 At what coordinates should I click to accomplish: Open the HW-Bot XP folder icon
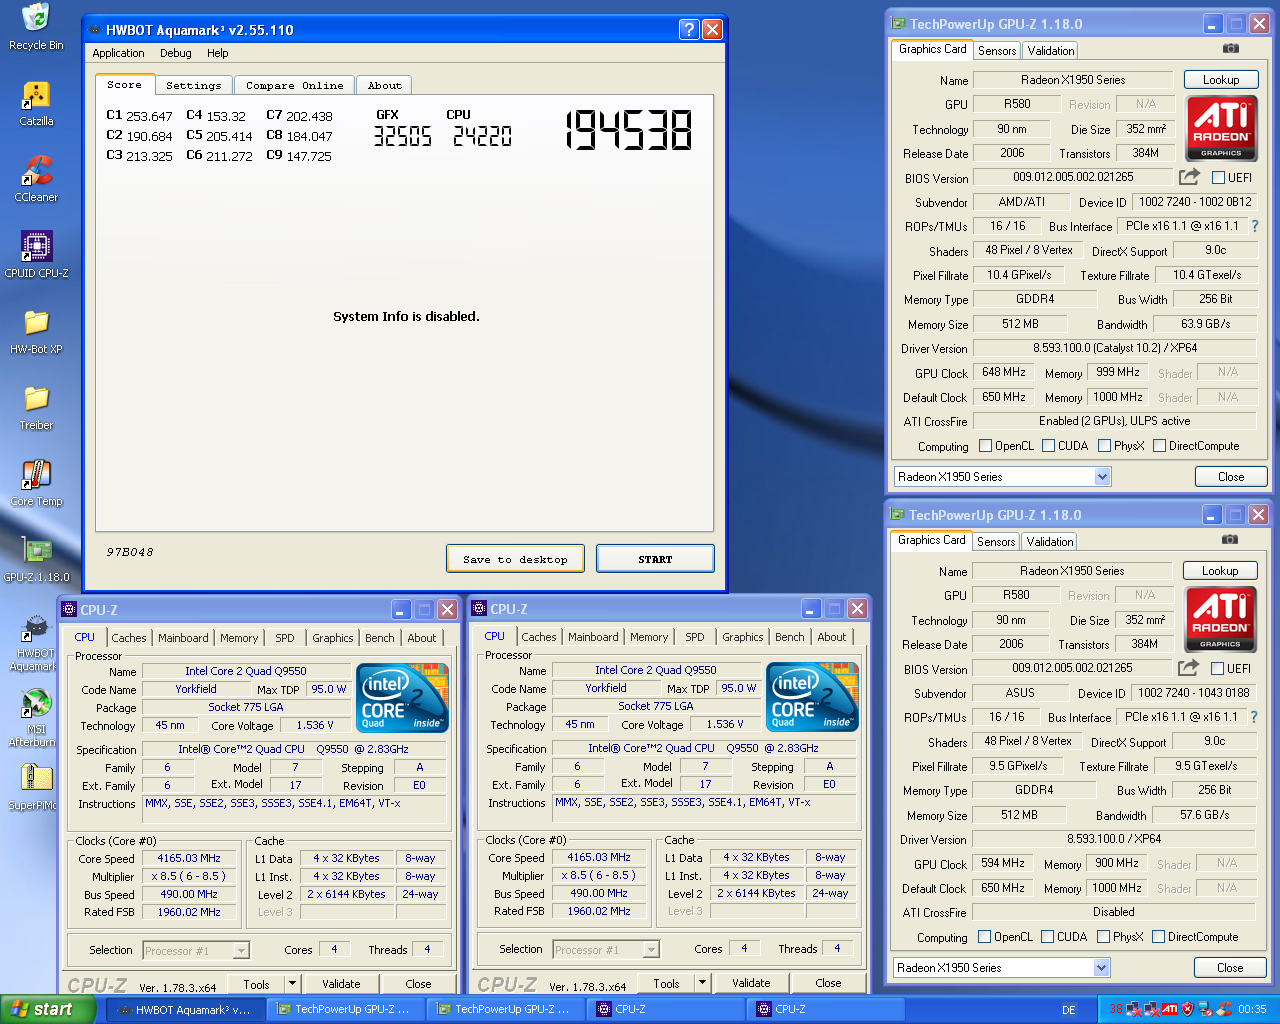point(36,331)
